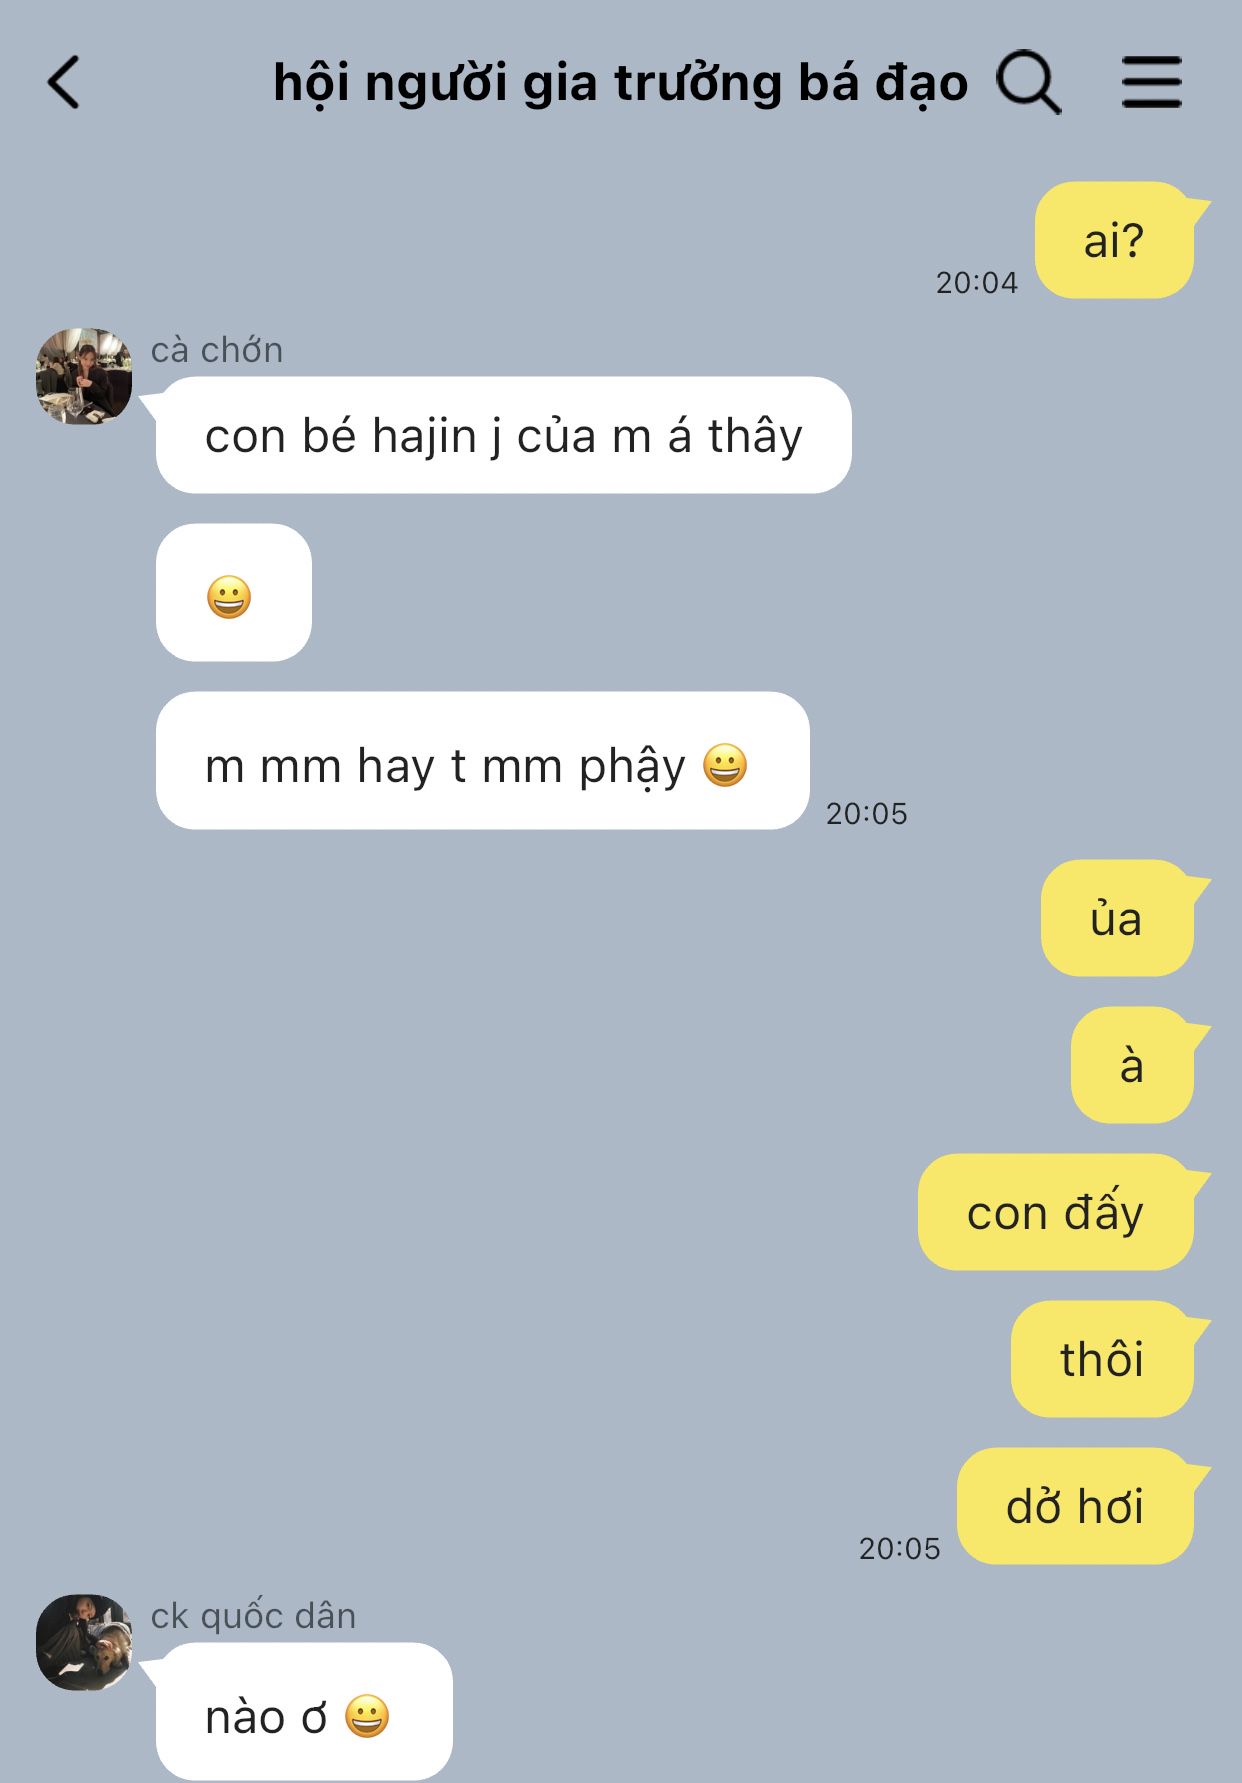Tap cà chốn's profile avatar
This screenshot has width=1242, height=1783.
[84, 376]
